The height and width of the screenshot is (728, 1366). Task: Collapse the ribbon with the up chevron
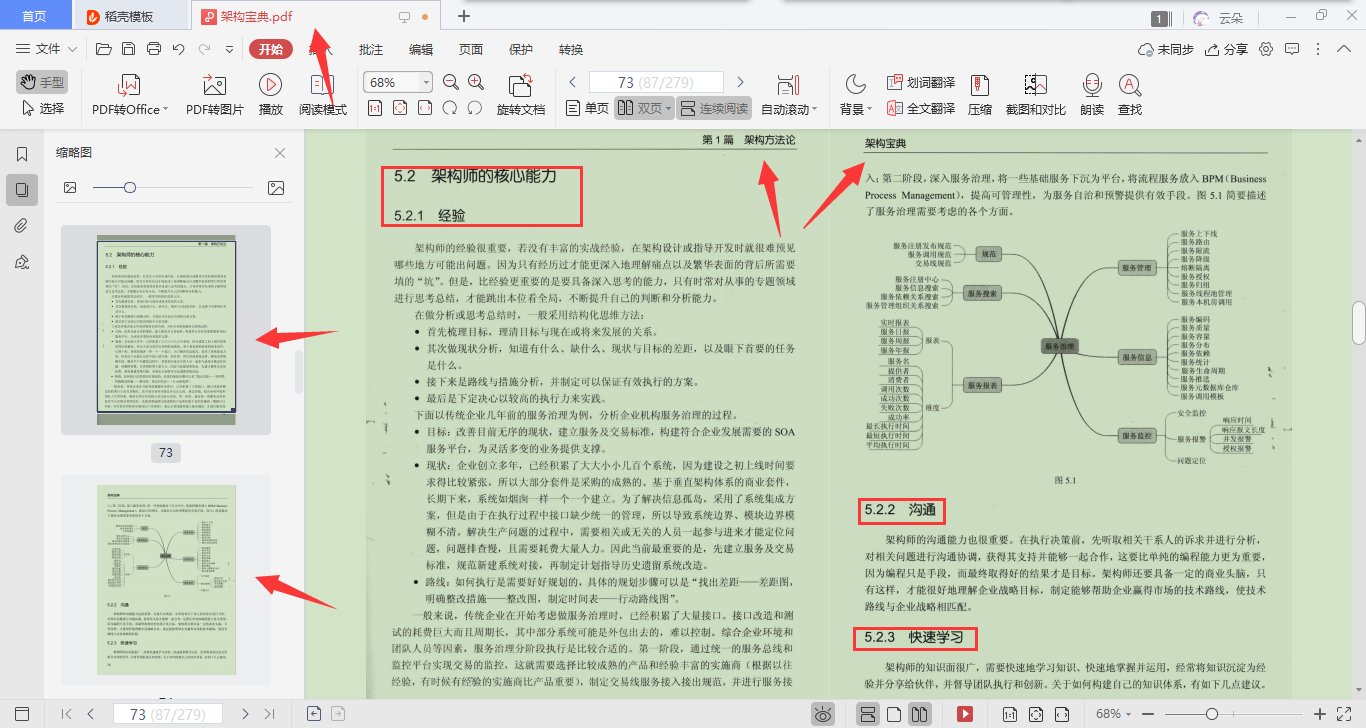tap(1343, 49)
